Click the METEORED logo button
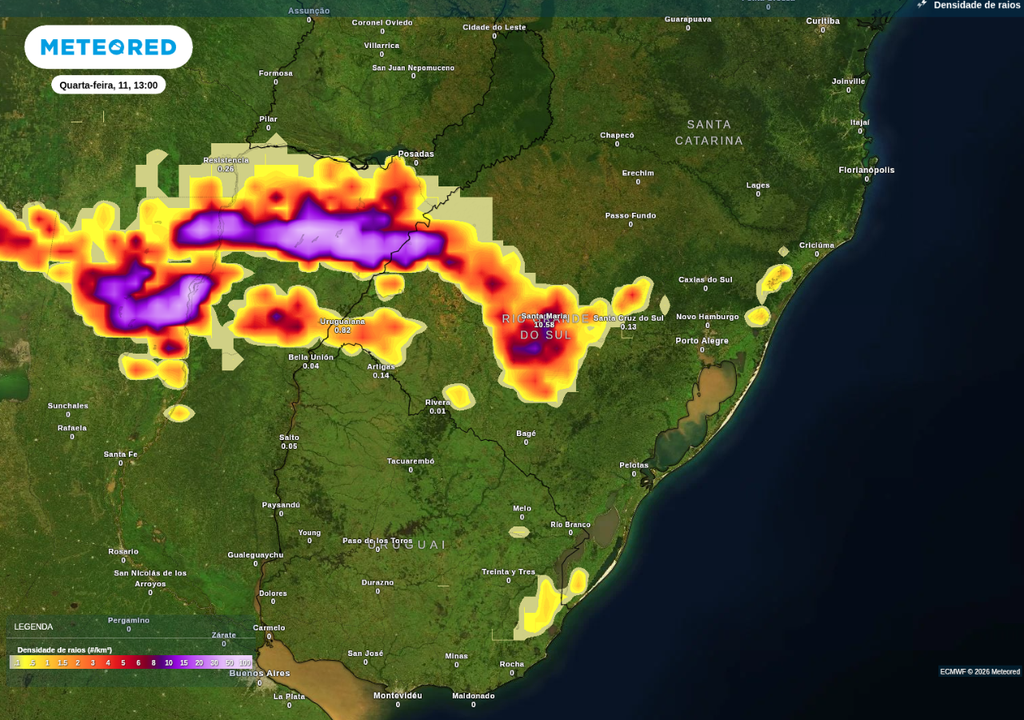The image size is (1024, 720). [108, 46]
